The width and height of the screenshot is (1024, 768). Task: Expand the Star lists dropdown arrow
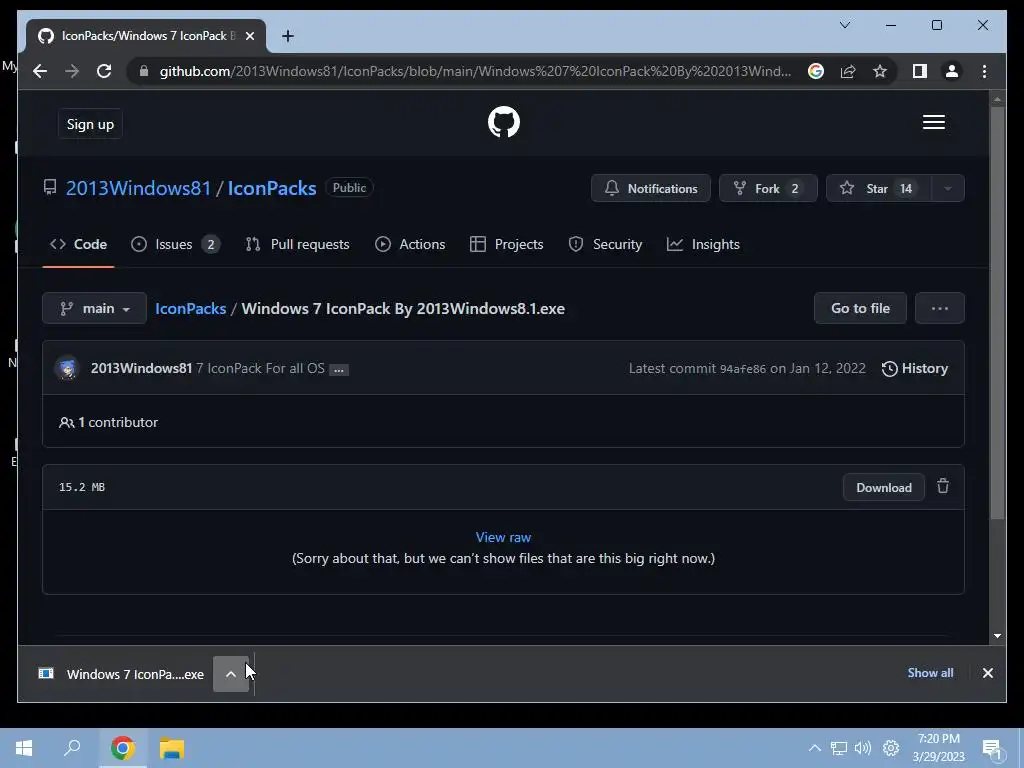pos(948,188)
